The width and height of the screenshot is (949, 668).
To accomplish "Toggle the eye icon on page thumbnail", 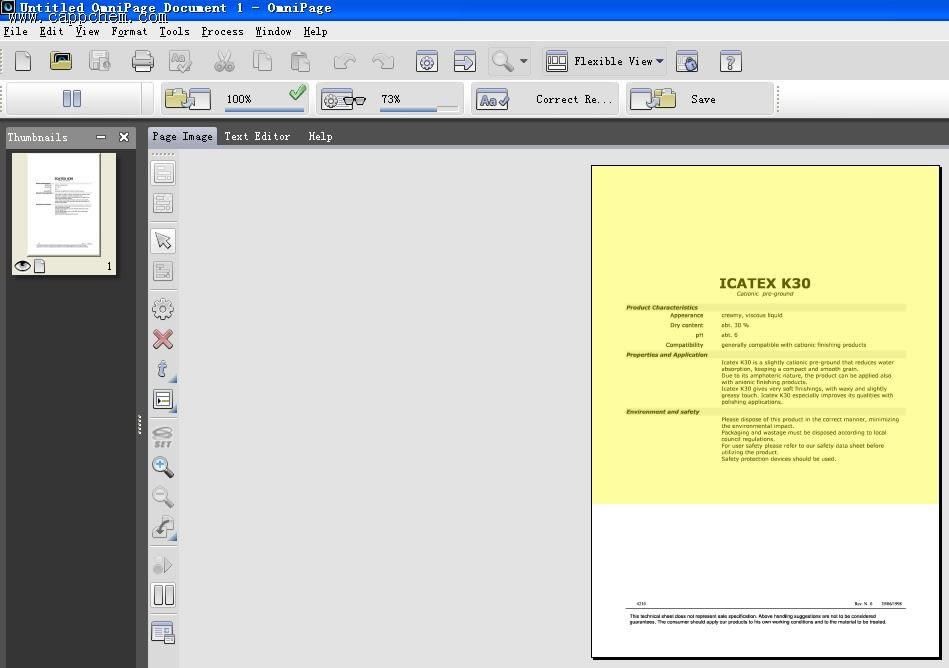I will pos(22,266).
